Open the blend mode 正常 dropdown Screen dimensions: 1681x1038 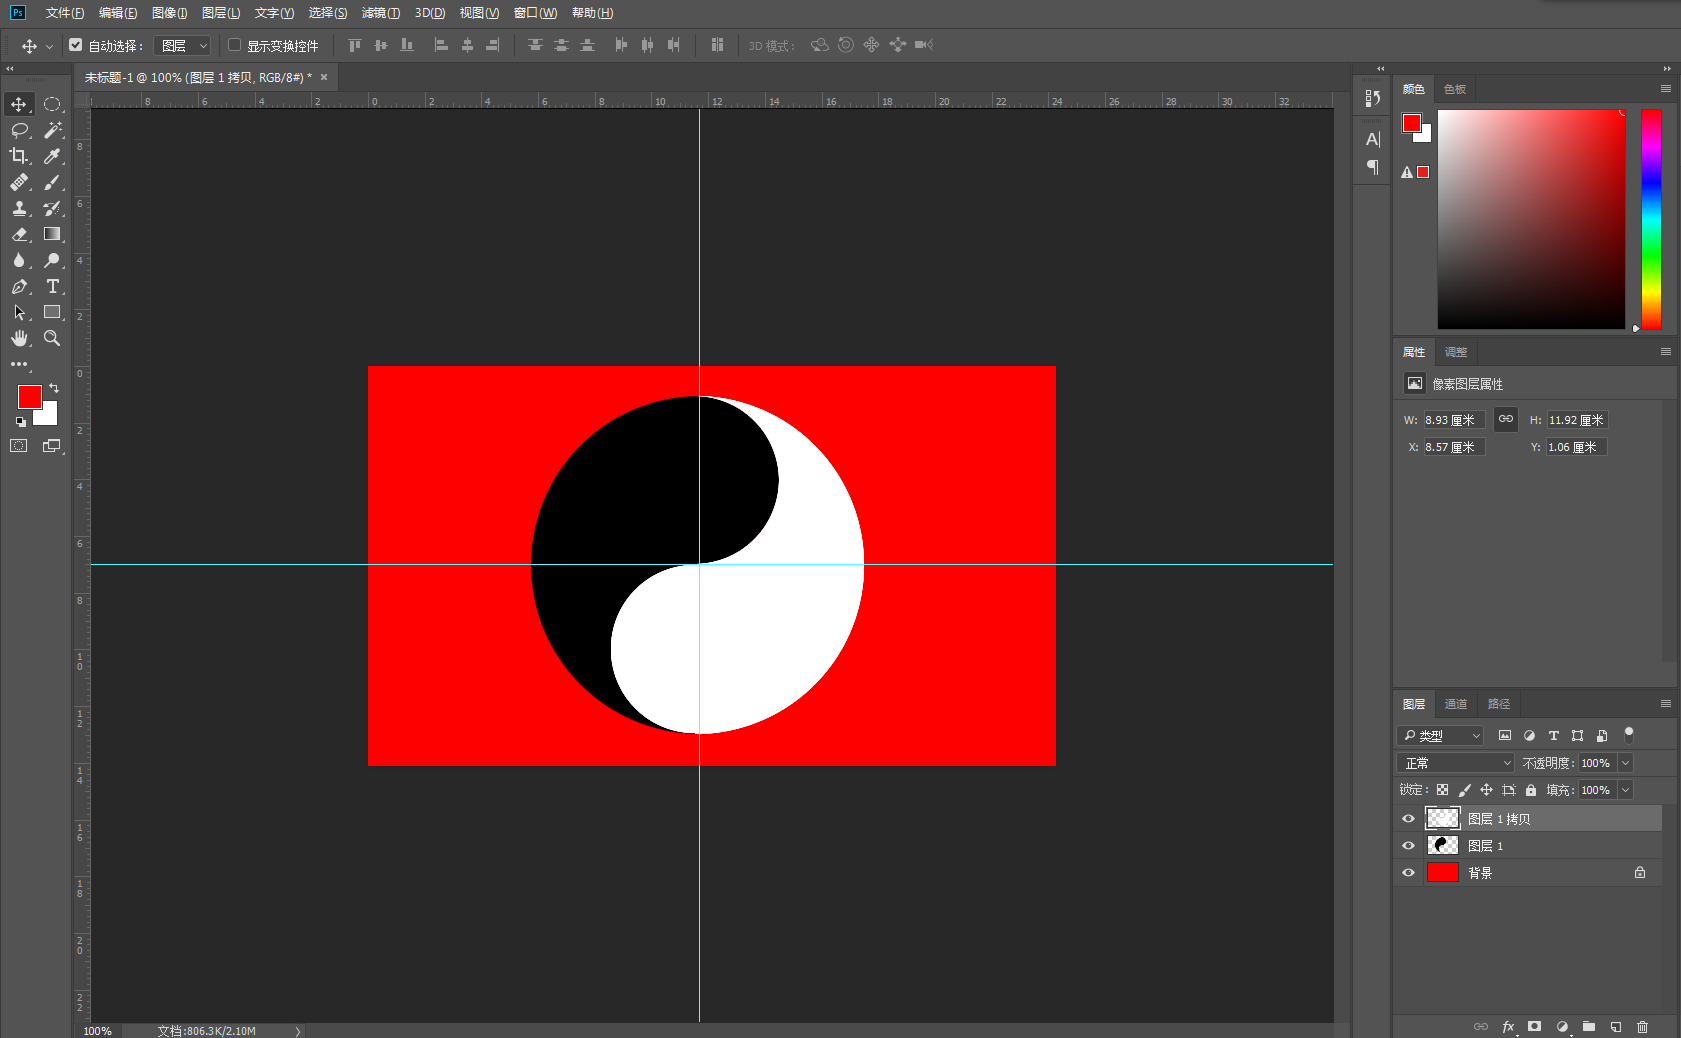[x=1456, y=763]
